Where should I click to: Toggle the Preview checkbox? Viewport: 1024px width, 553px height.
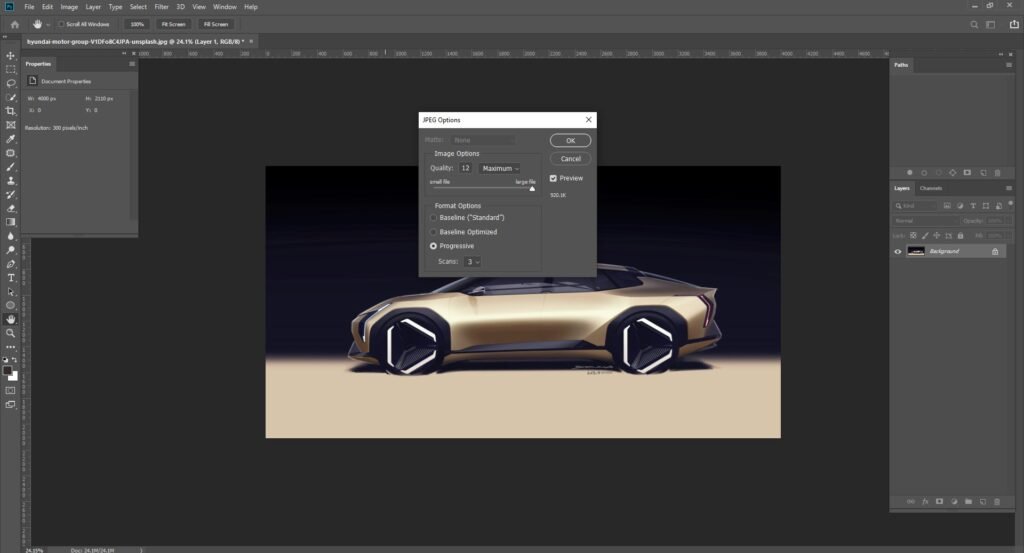(553, 178)
